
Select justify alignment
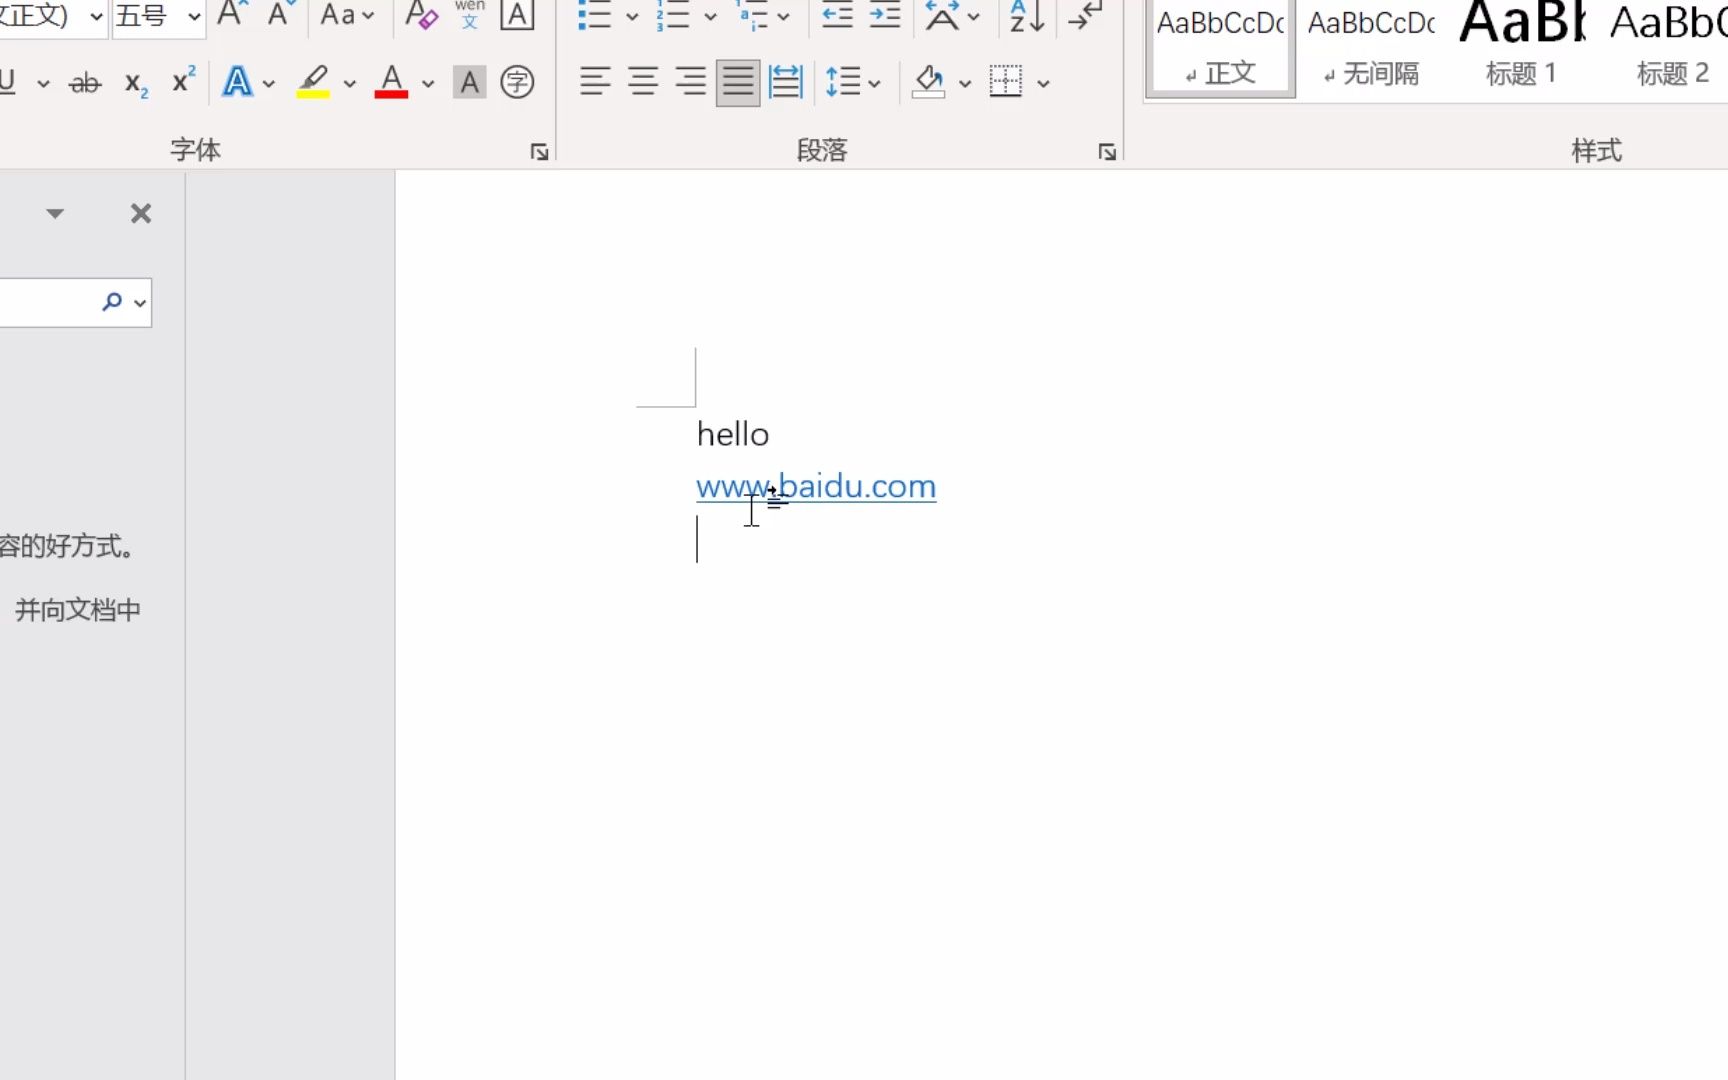[738, 82]
